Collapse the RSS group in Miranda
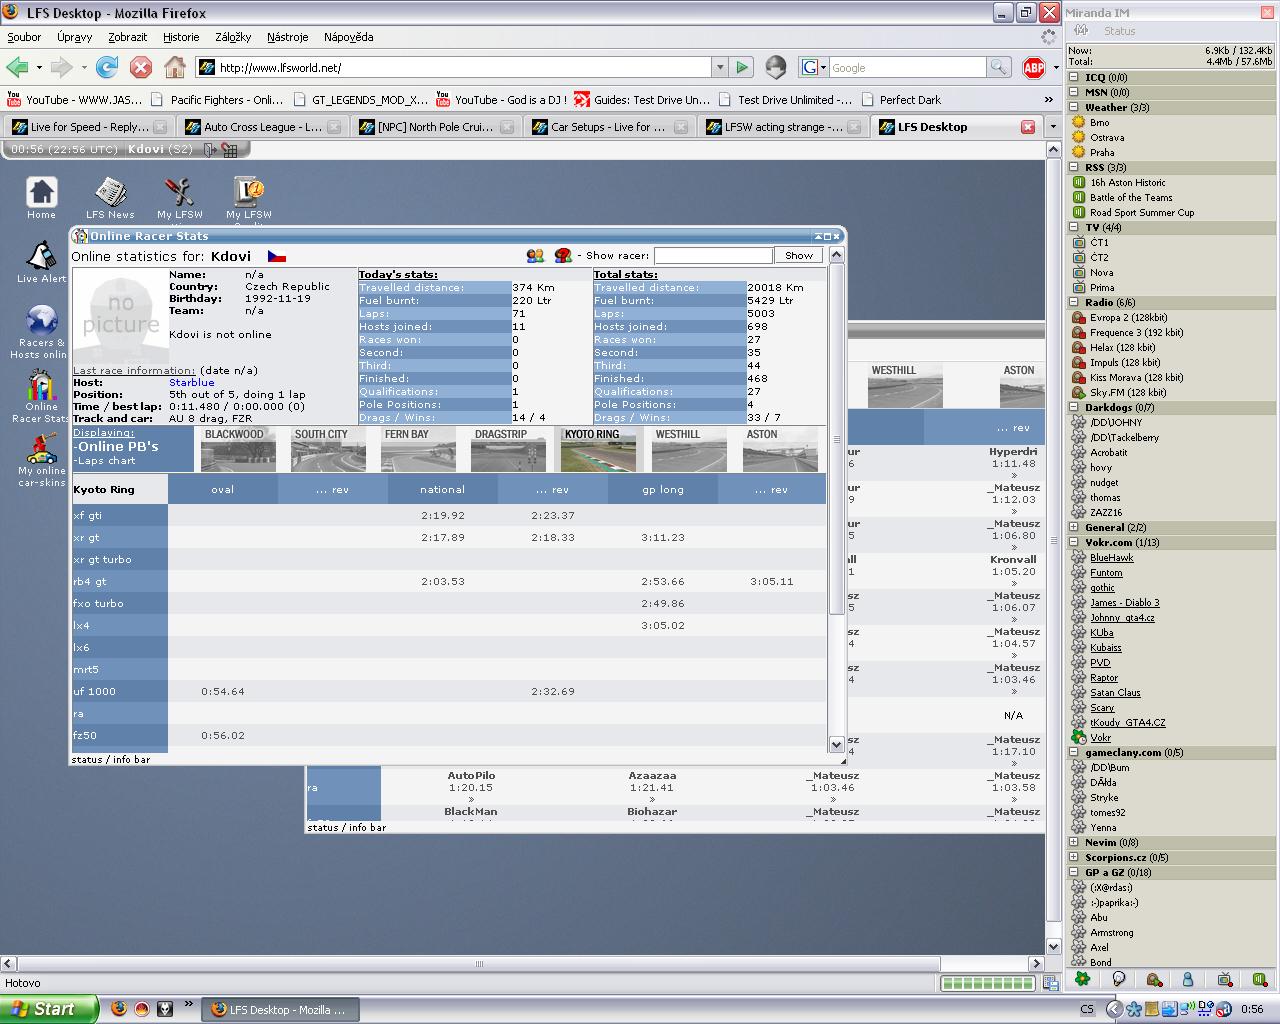1280x1024 pixels. click(x=1074, y=167)
